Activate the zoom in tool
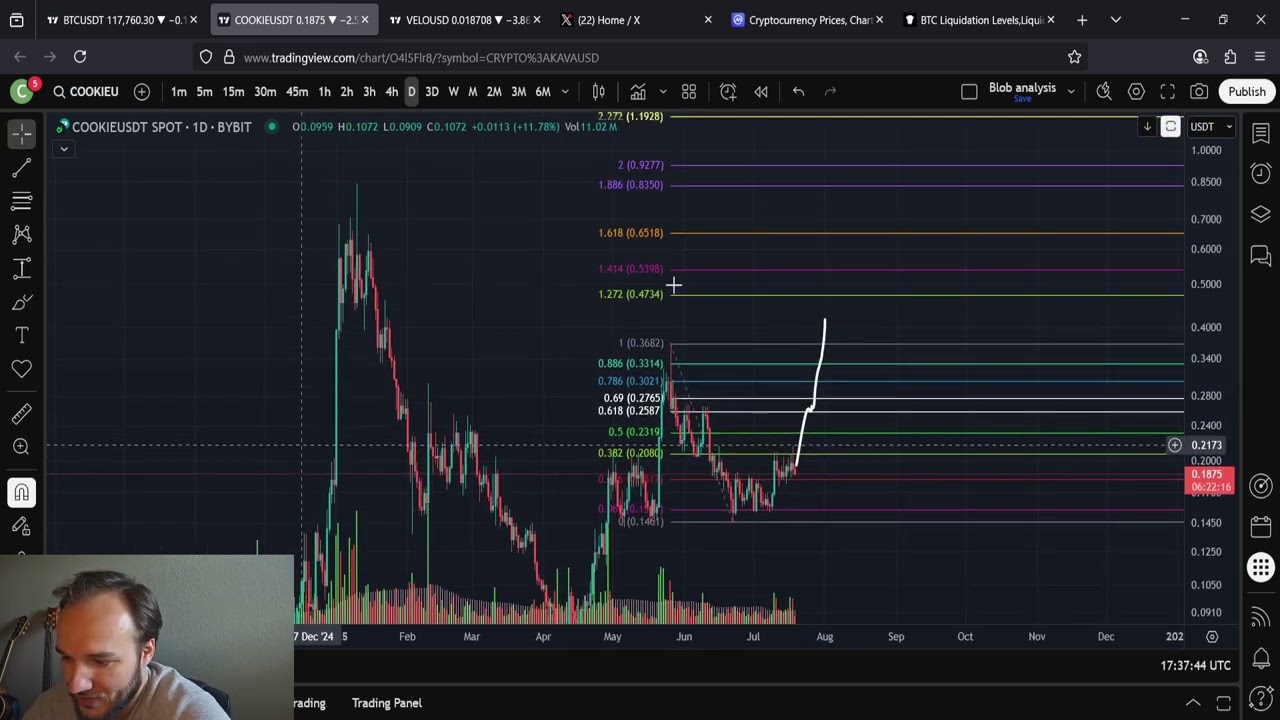 coord(22,447)
